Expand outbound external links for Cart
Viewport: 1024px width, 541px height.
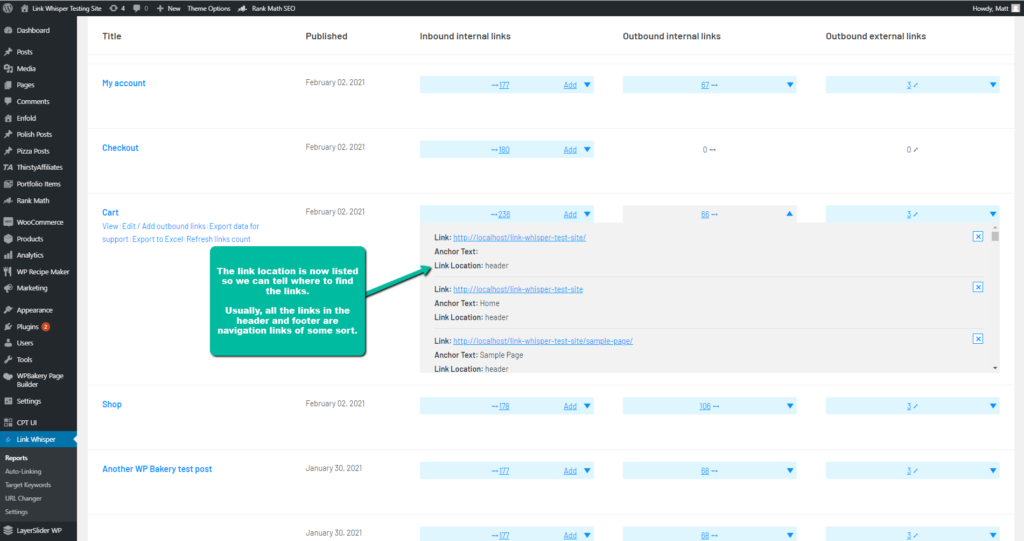click(x=993, y=214)
